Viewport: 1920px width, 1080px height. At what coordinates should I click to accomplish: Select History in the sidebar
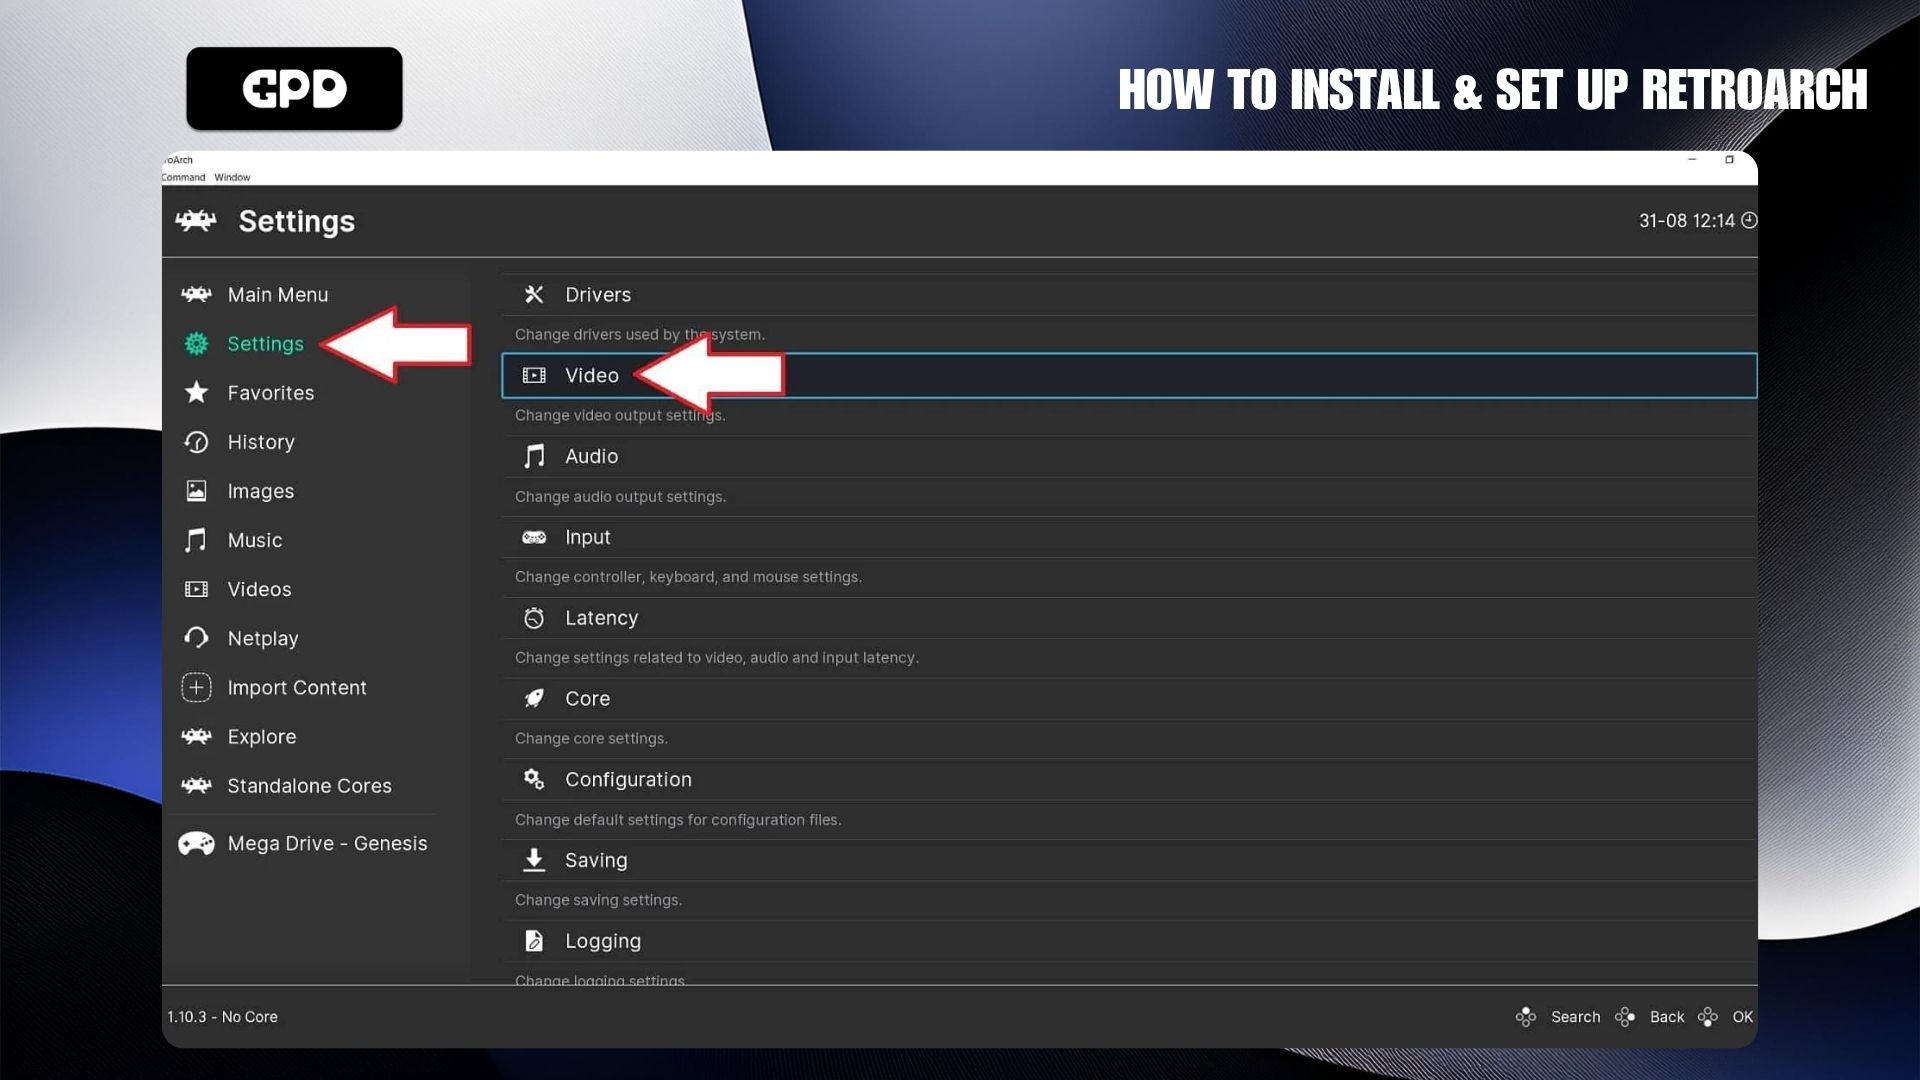(x=260, y=442)
